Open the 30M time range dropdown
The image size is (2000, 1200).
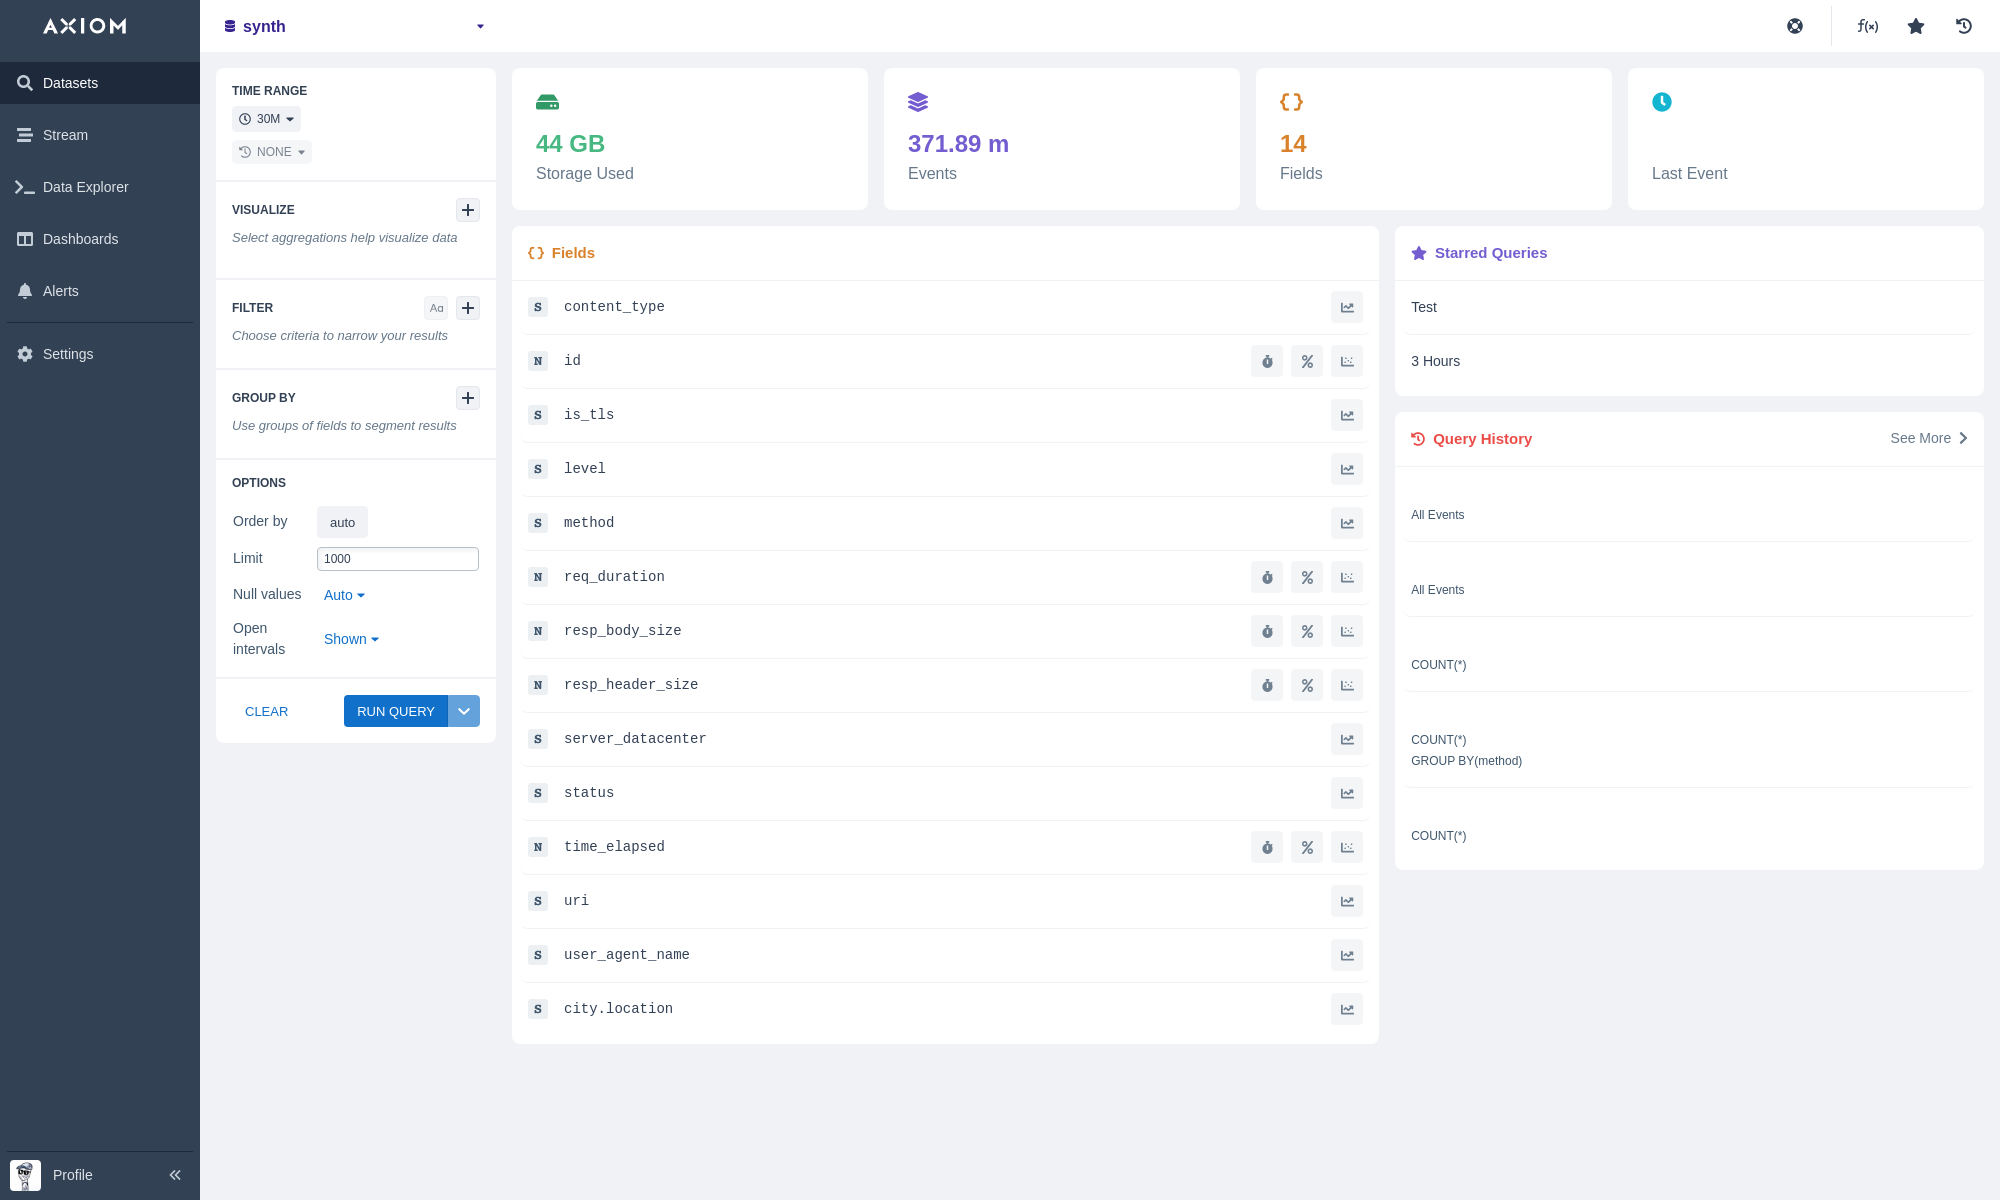click(x=267, y=119)
